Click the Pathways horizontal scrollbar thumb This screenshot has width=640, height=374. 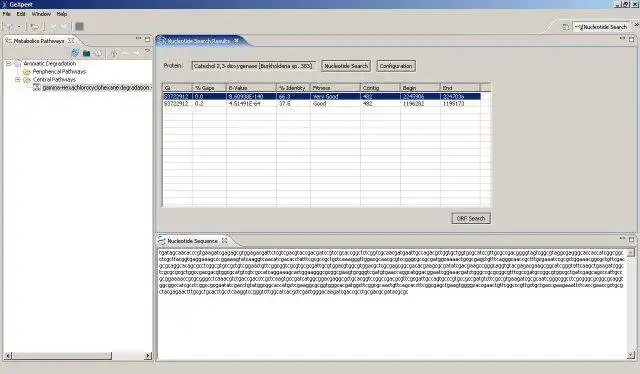(x=62, y=356)
